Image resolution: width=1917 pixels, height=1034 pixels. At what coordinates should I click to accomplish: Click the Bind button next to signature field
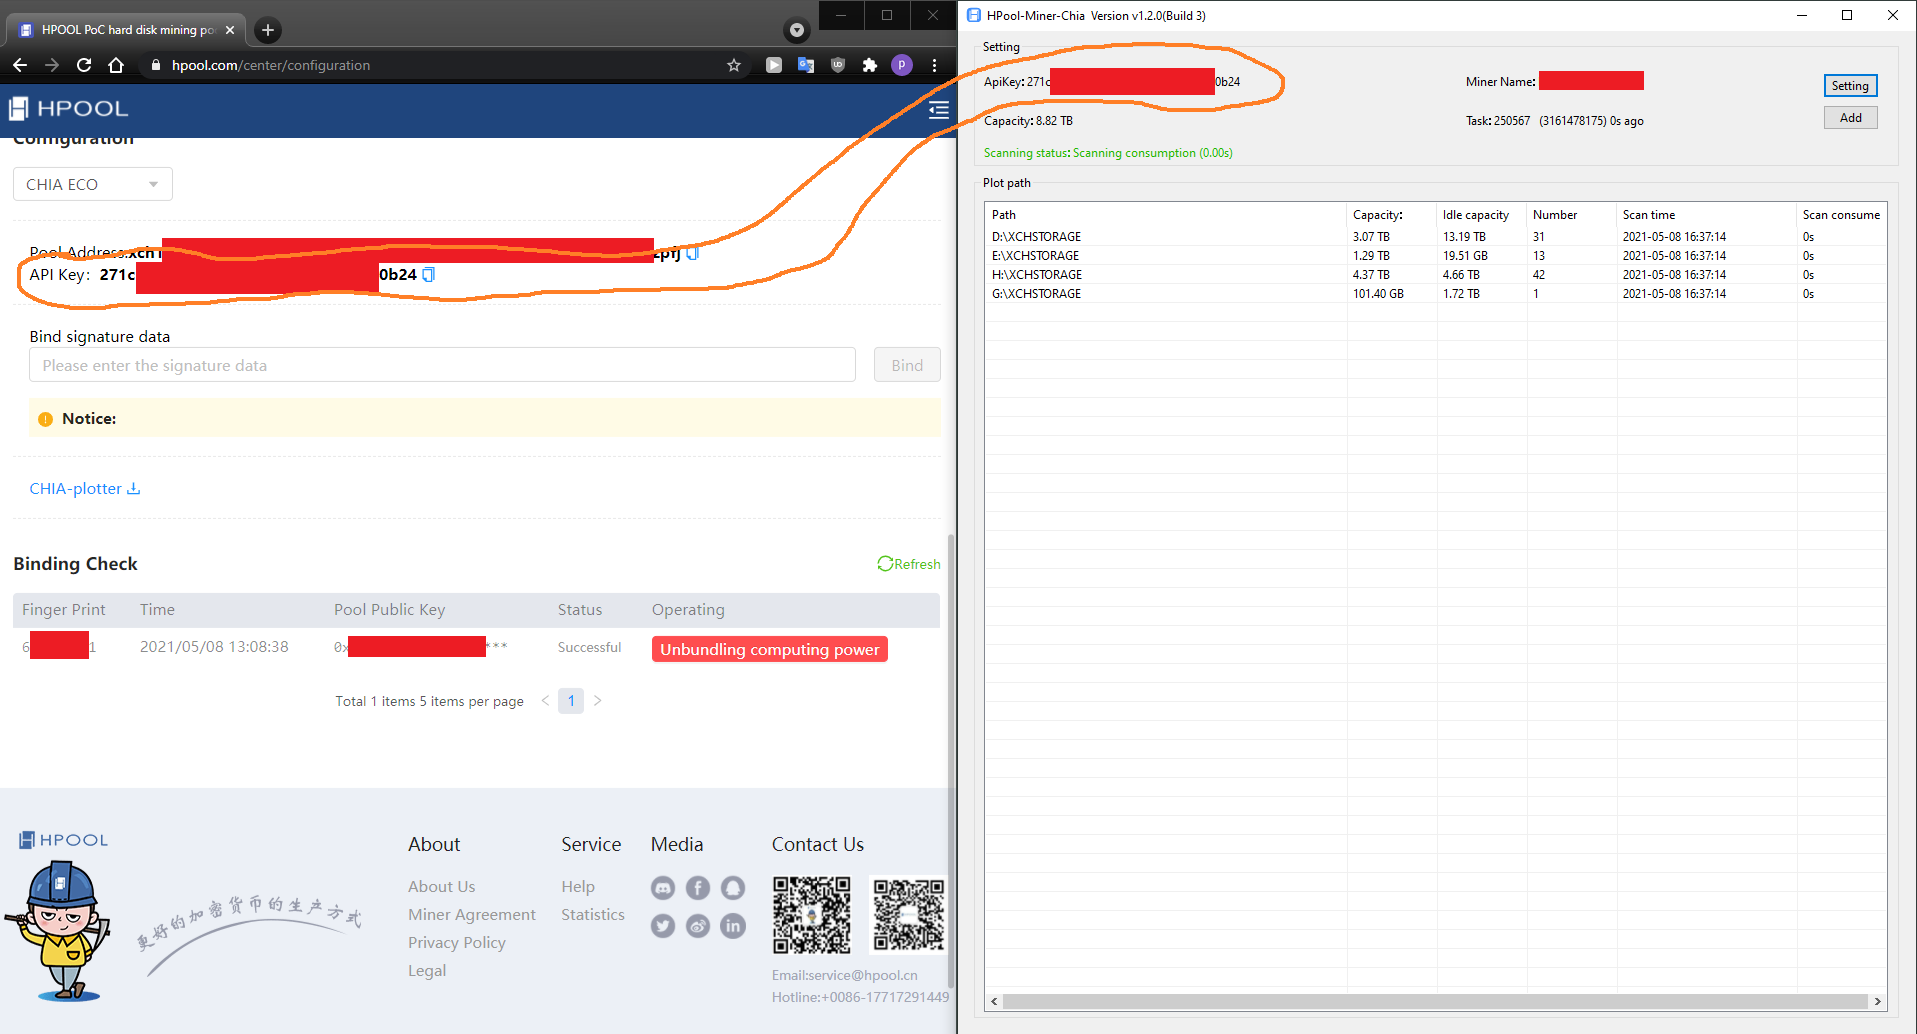pyautogui.click(x=906, y=364)
